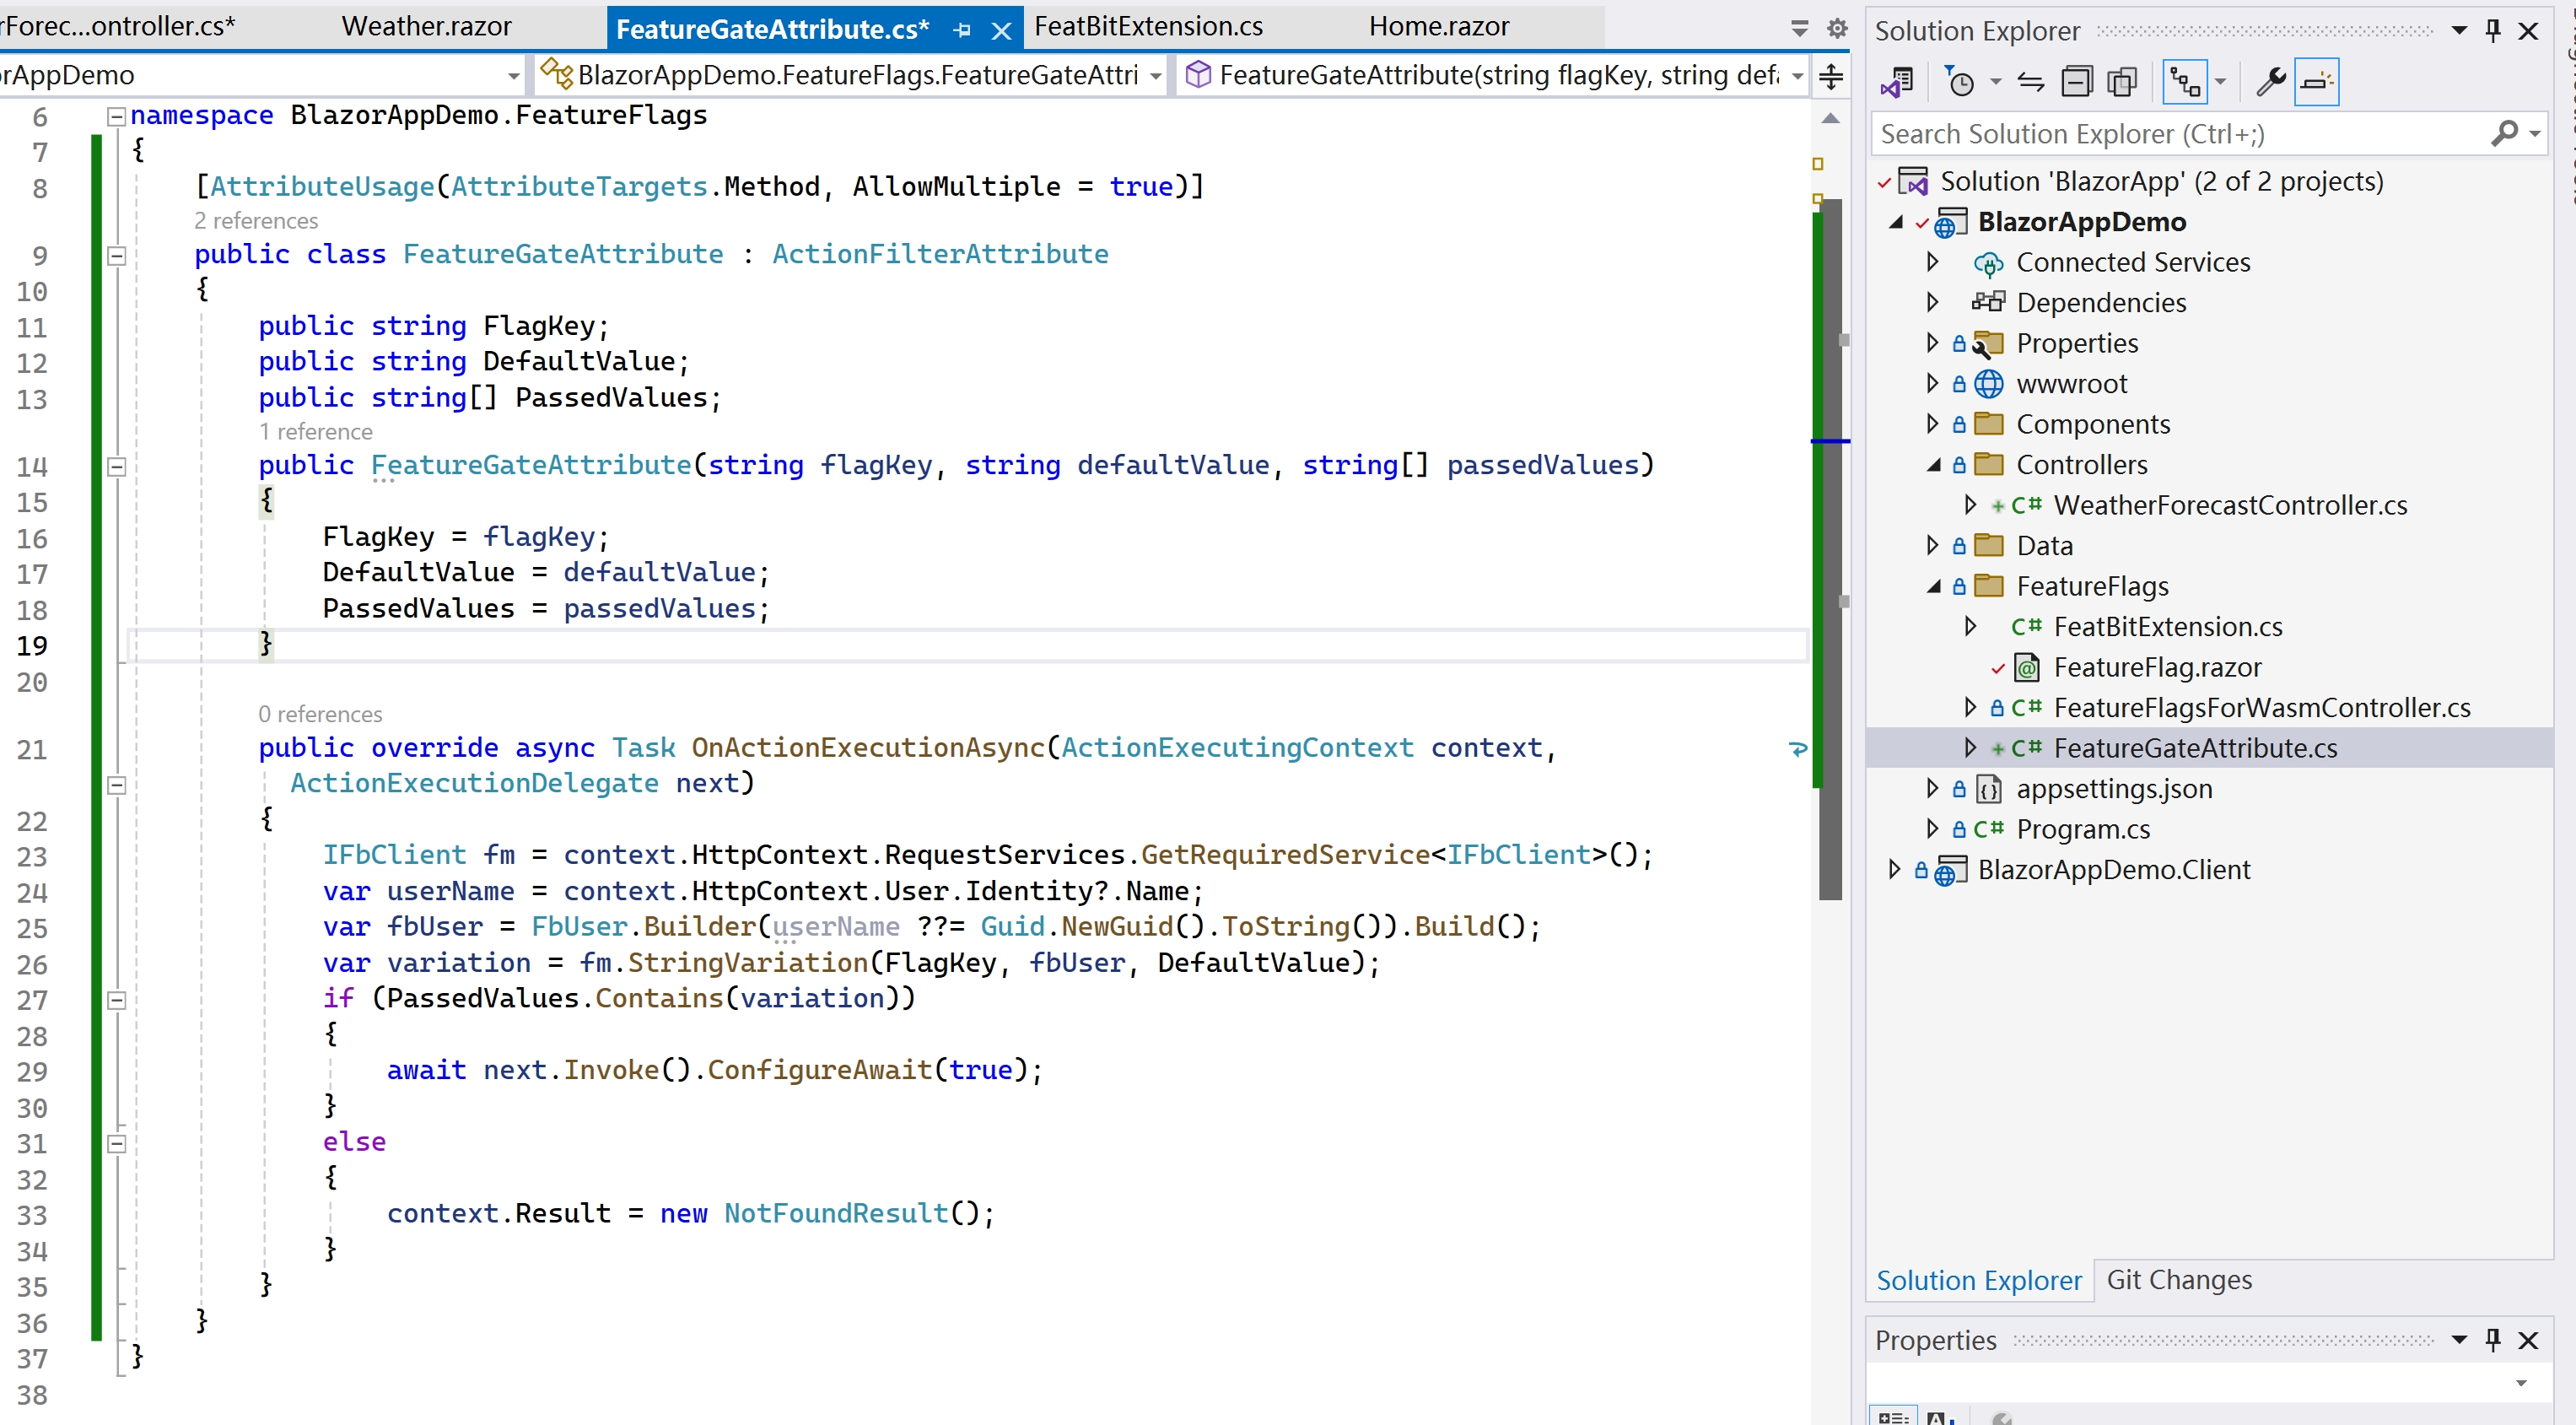Click the '0 references' CodeLens link
2576x1425 pixels.
coord(320,714)
